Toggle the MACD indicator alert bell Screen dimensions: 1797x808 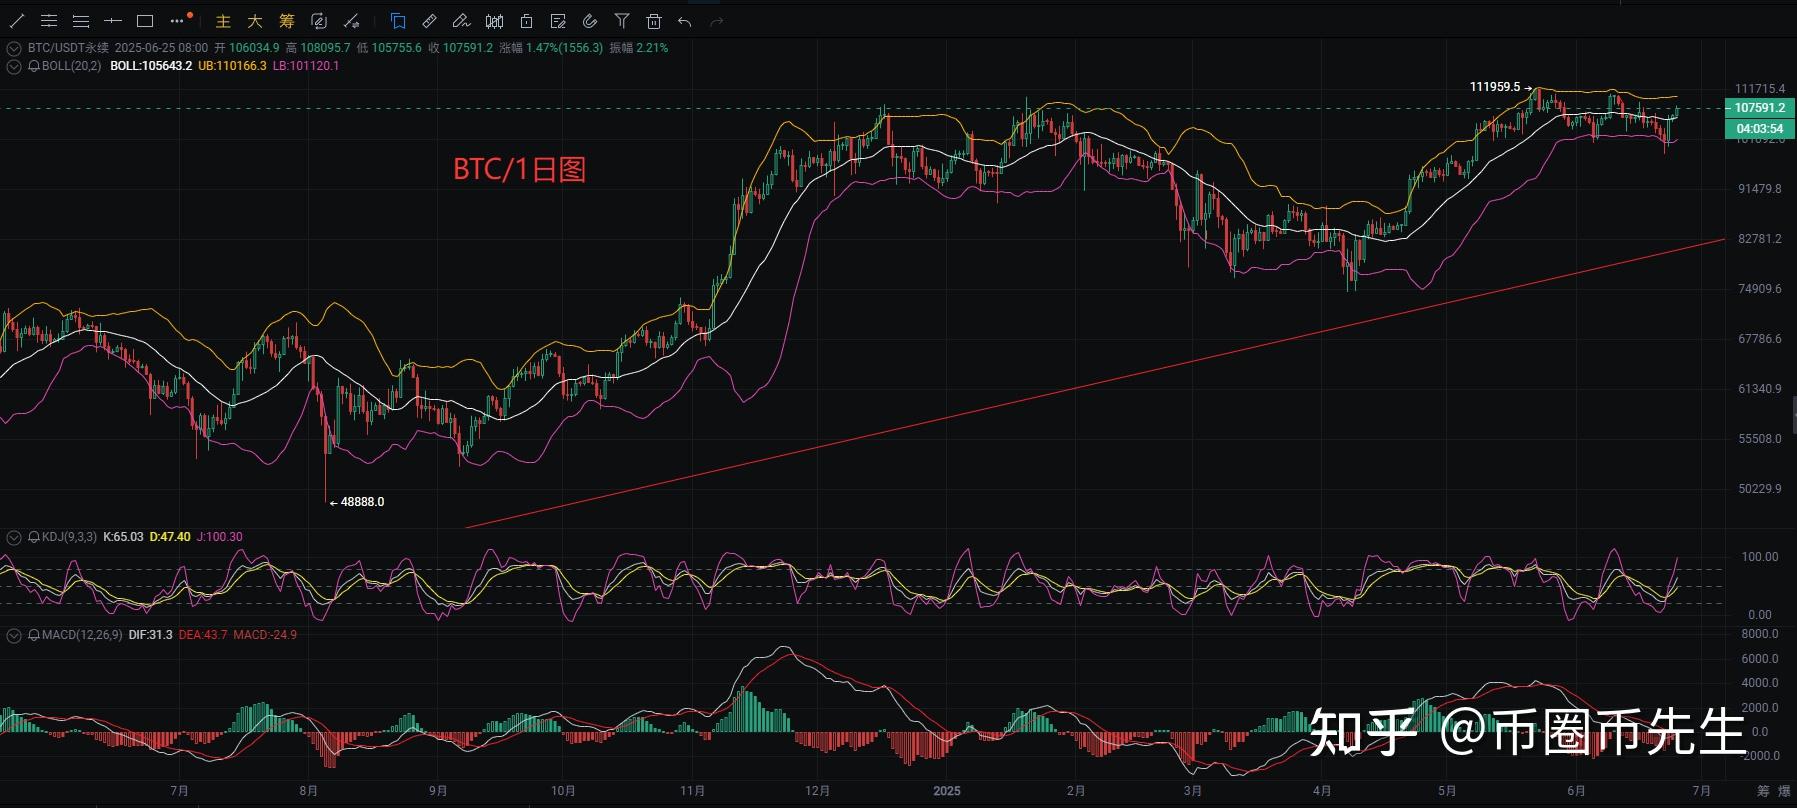[x=34, y=635]
